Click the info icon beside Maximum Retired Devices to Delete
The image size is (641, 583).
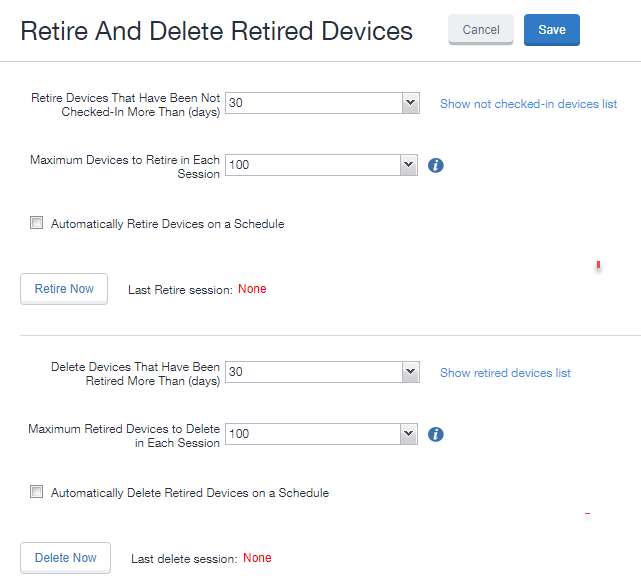point(436,435)
